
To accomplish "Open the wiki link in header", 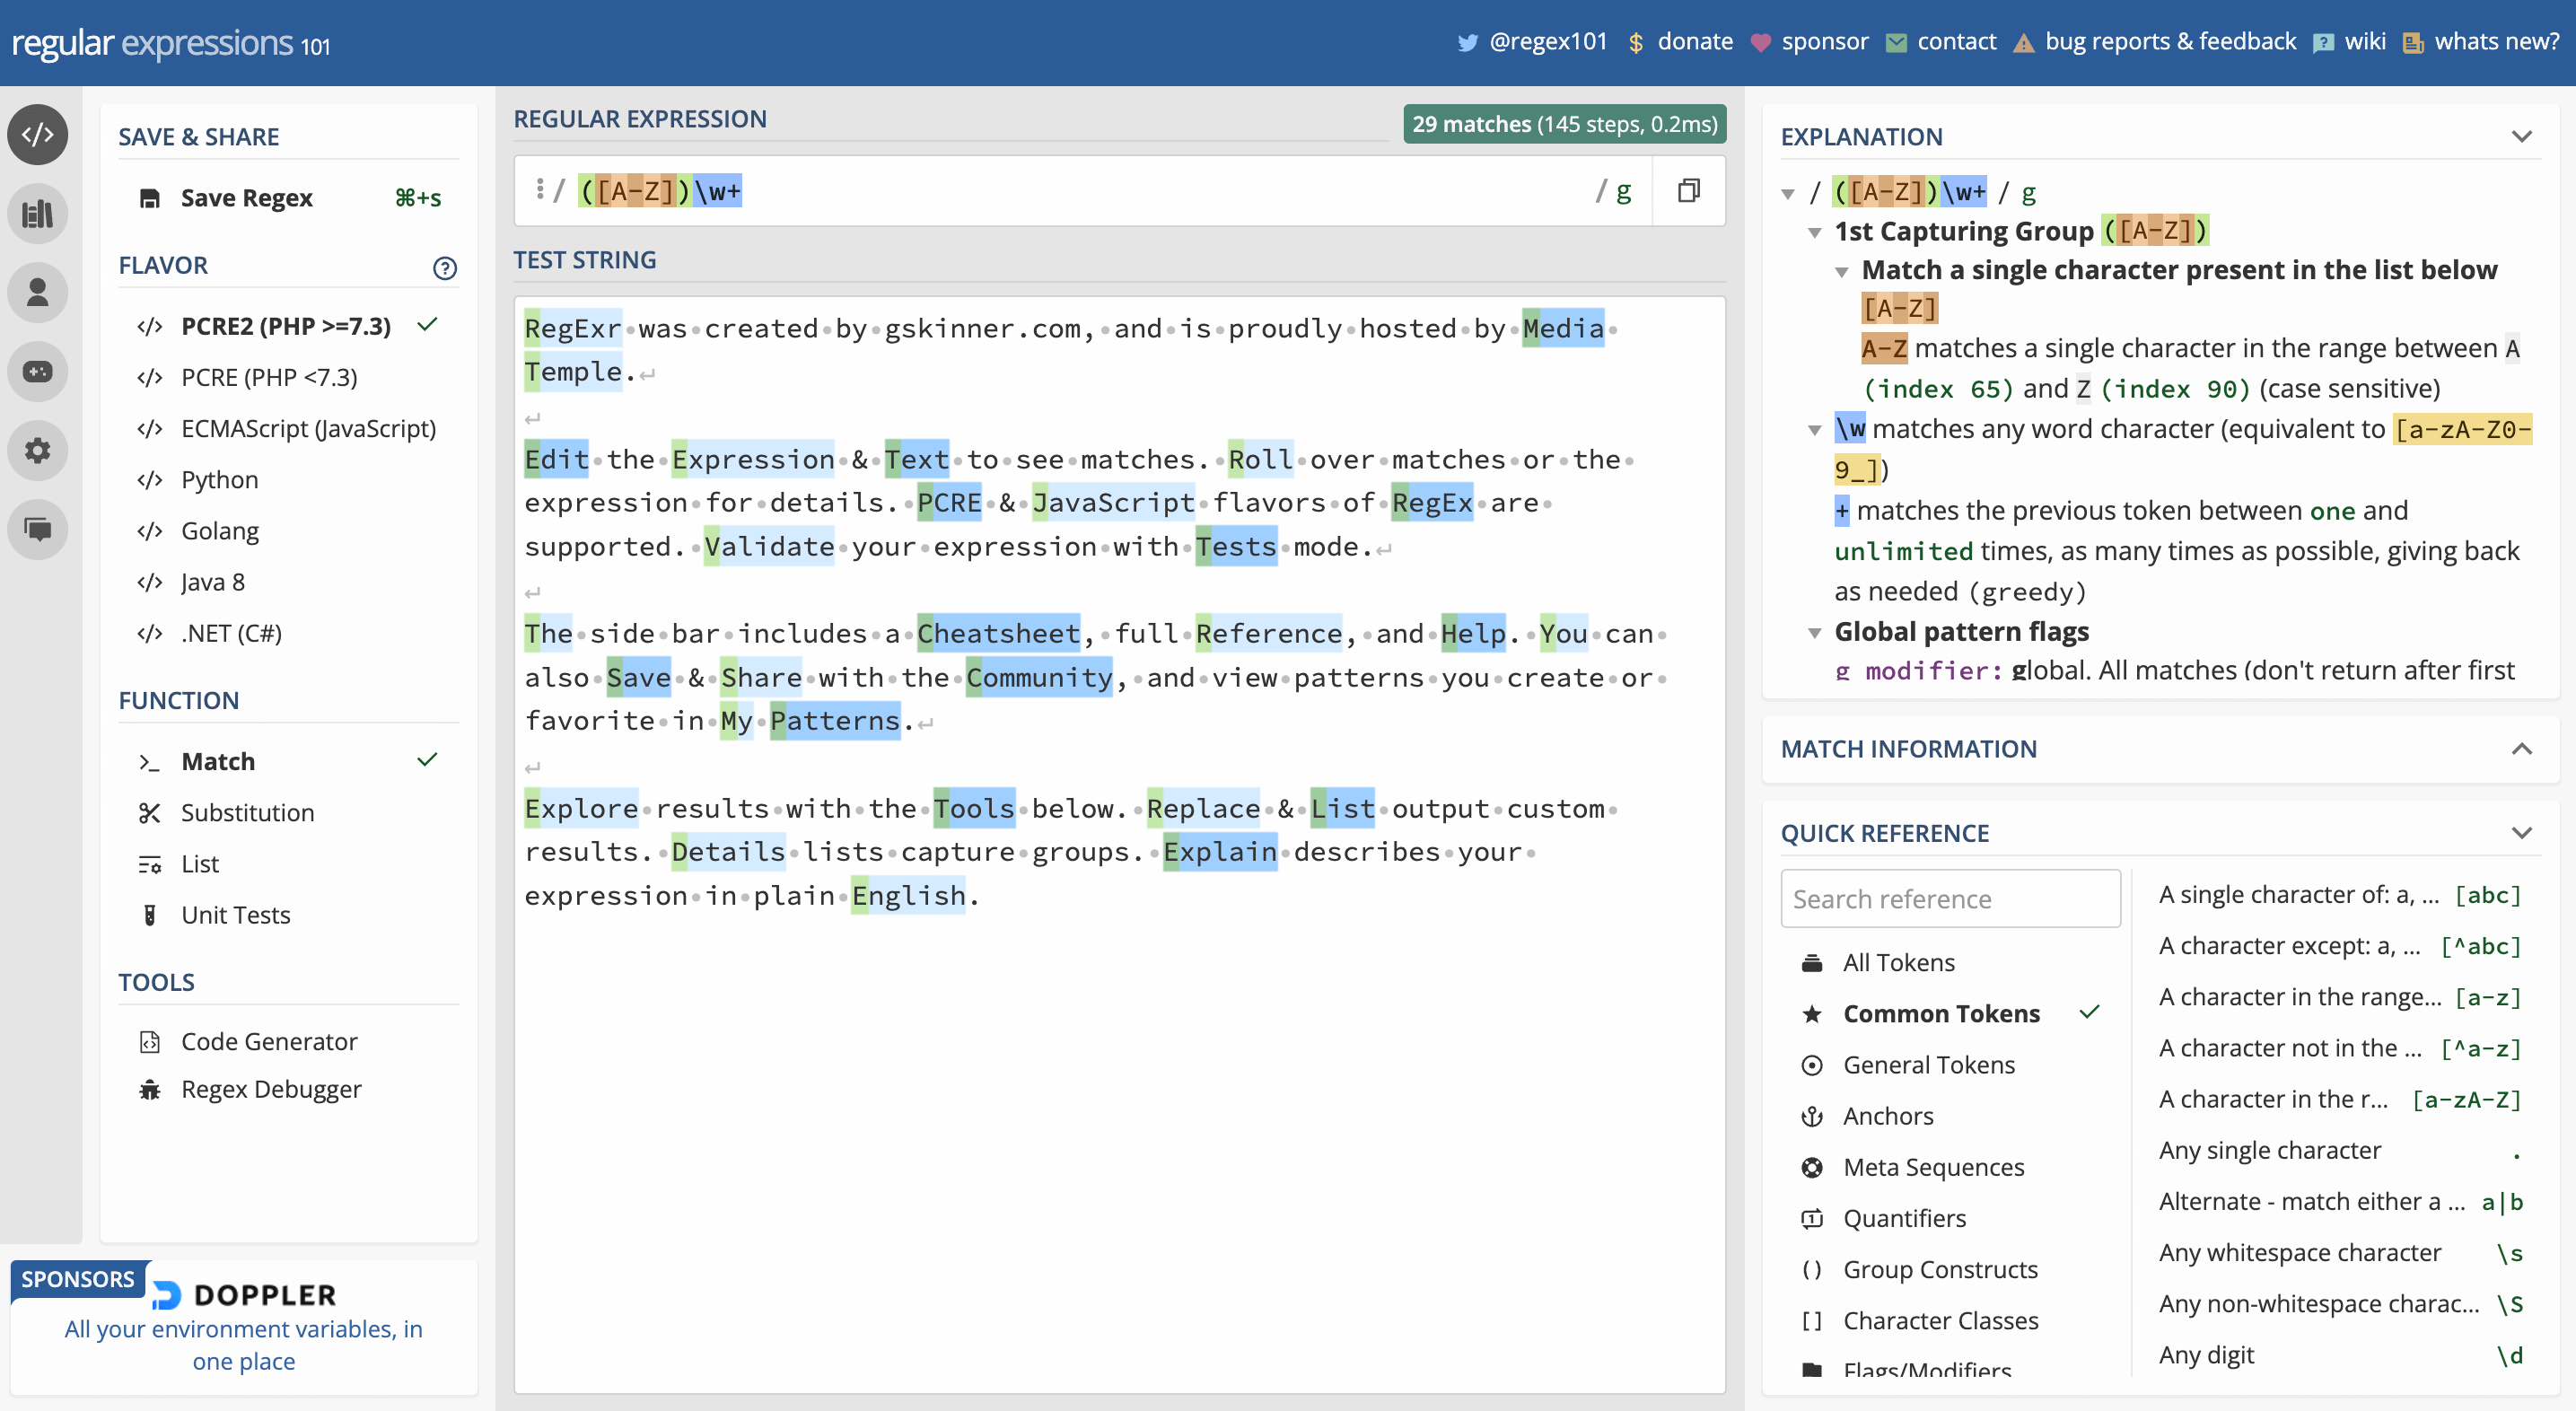I will coord(2364,41).
